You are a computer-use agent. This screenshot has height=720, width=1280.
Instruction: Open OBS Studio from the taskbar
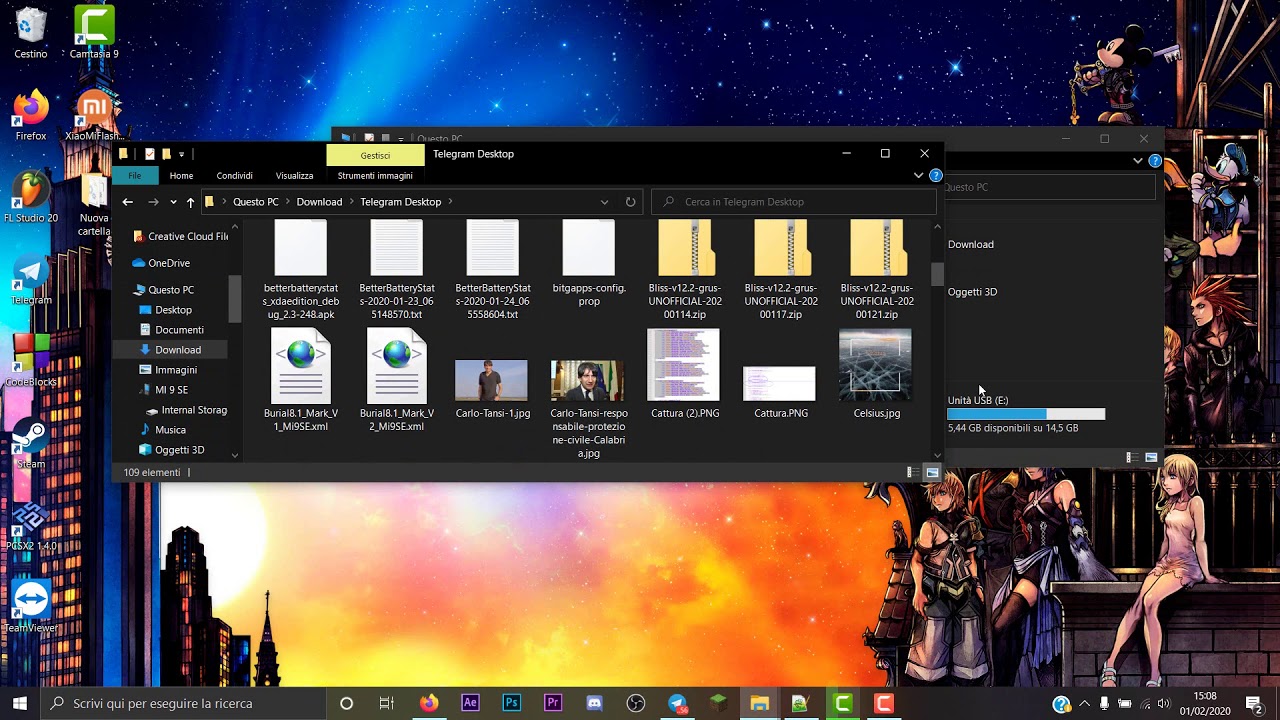pos(635,703)
